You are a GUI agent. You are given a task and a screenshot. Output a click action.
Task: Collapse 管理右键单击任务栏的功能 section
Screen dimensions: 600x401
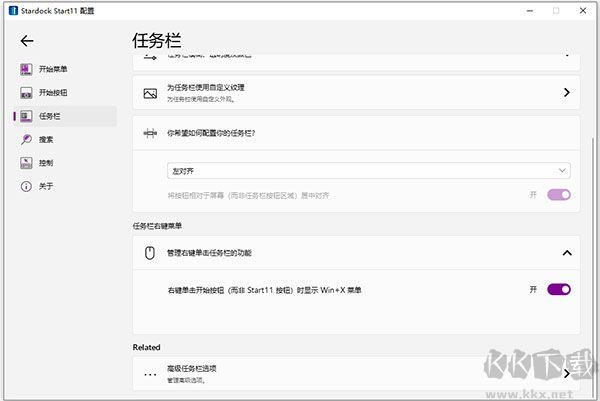coord(567,253)
